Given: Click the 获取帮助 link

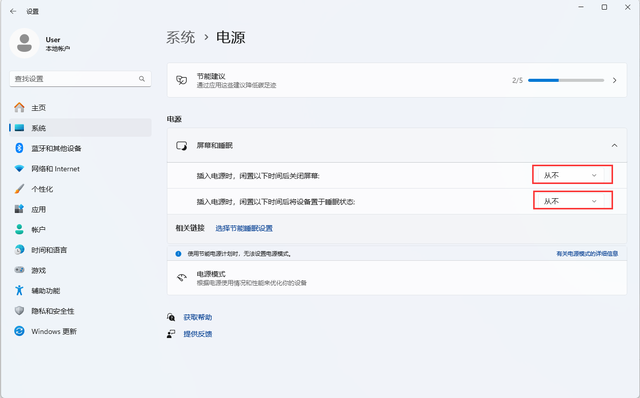Looking at the screenshot, I should 198,317.
